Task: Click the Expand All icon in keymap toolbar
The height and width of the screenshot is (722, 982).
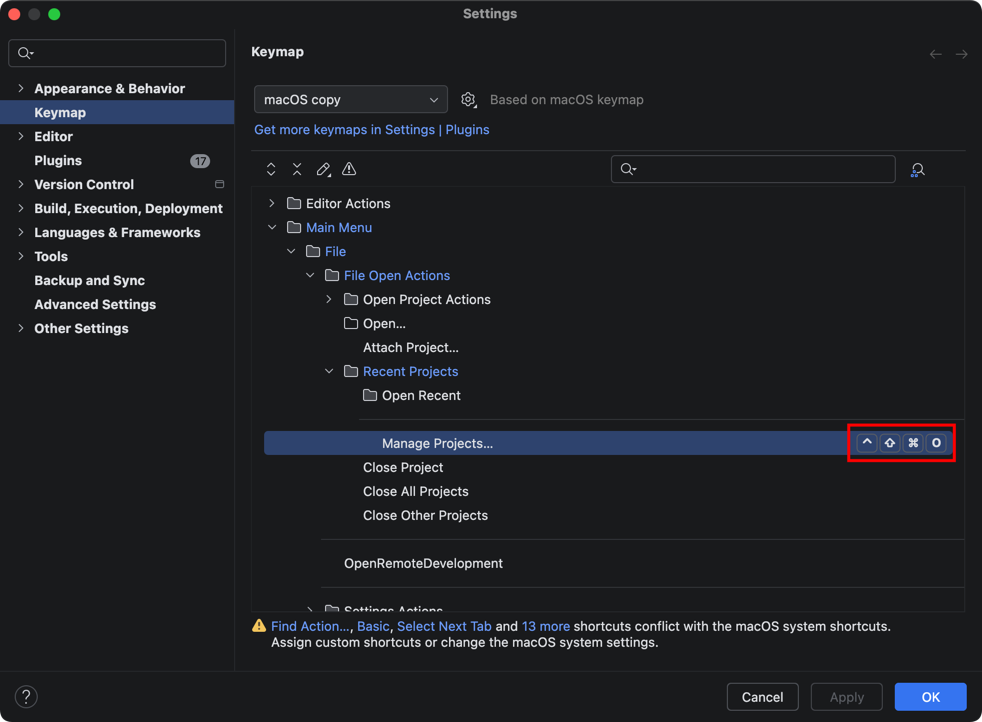Action: tap(271, 170)
